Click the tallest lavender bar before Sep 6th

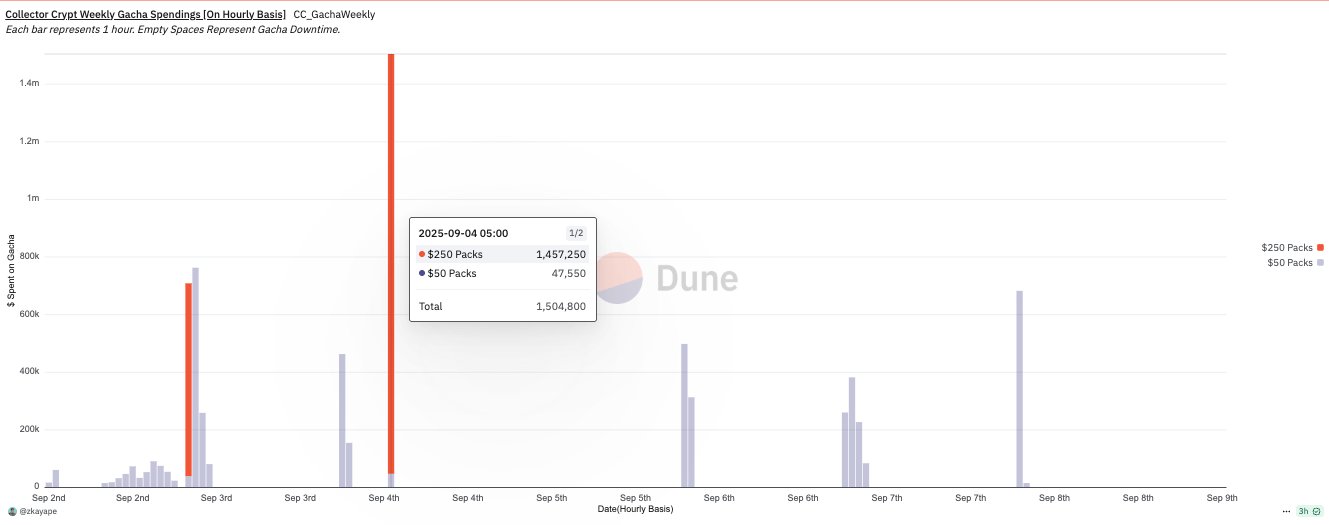tap(684, 415)
